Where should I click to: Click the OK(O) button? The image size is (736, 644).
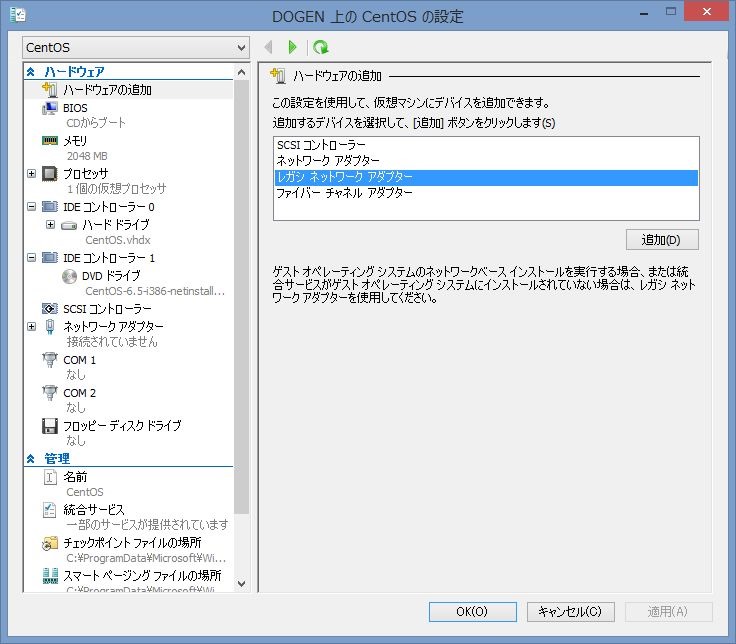(x=471, y=612)
